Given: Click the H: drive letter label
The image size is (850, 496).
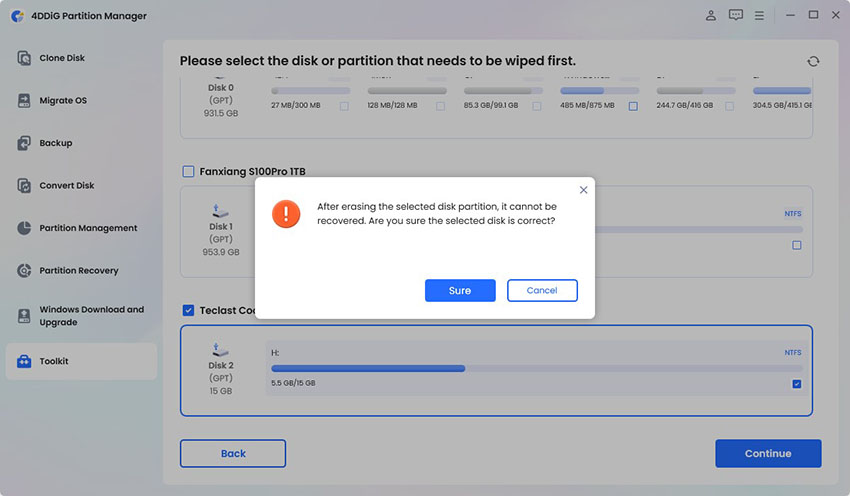Looking at the screenshot, I should [x=275, y=352].
